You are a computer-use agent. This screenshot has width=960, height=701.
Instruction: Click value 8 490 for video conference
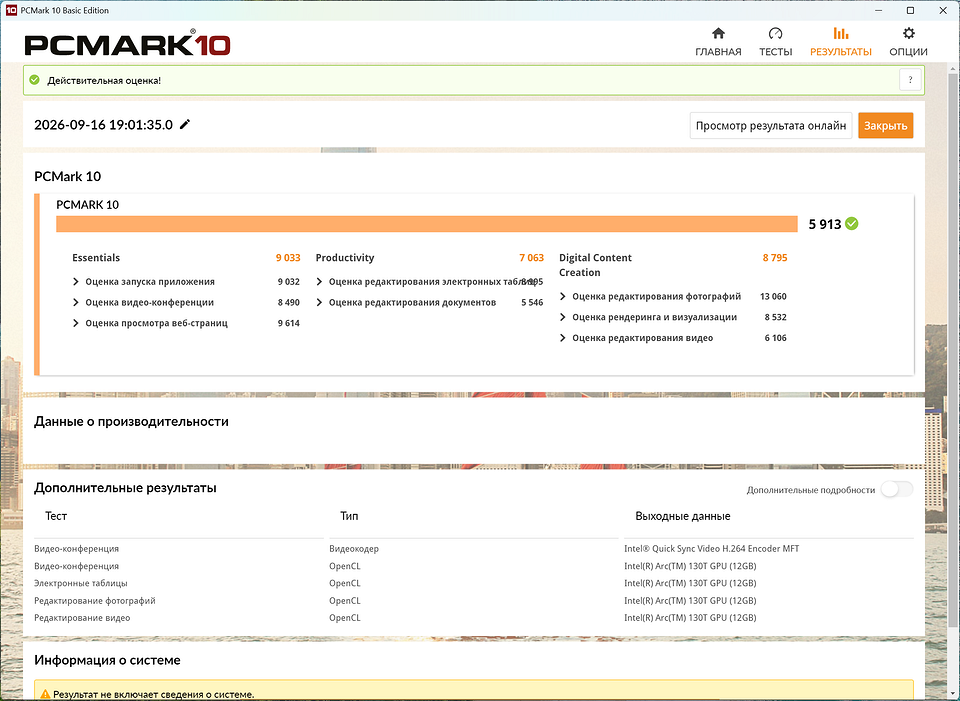pos(288,302)
